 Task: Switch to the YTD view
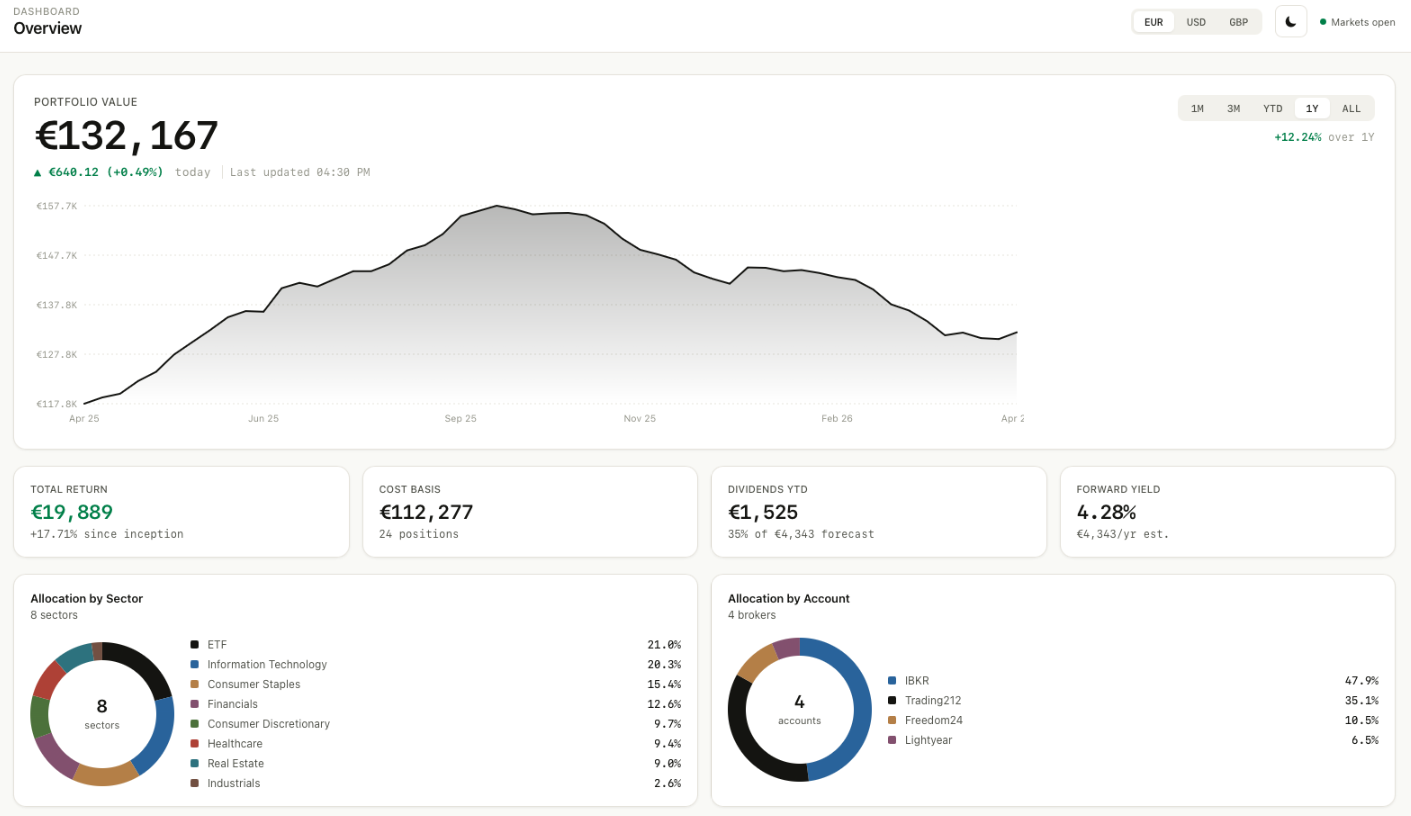[1272, 108]
